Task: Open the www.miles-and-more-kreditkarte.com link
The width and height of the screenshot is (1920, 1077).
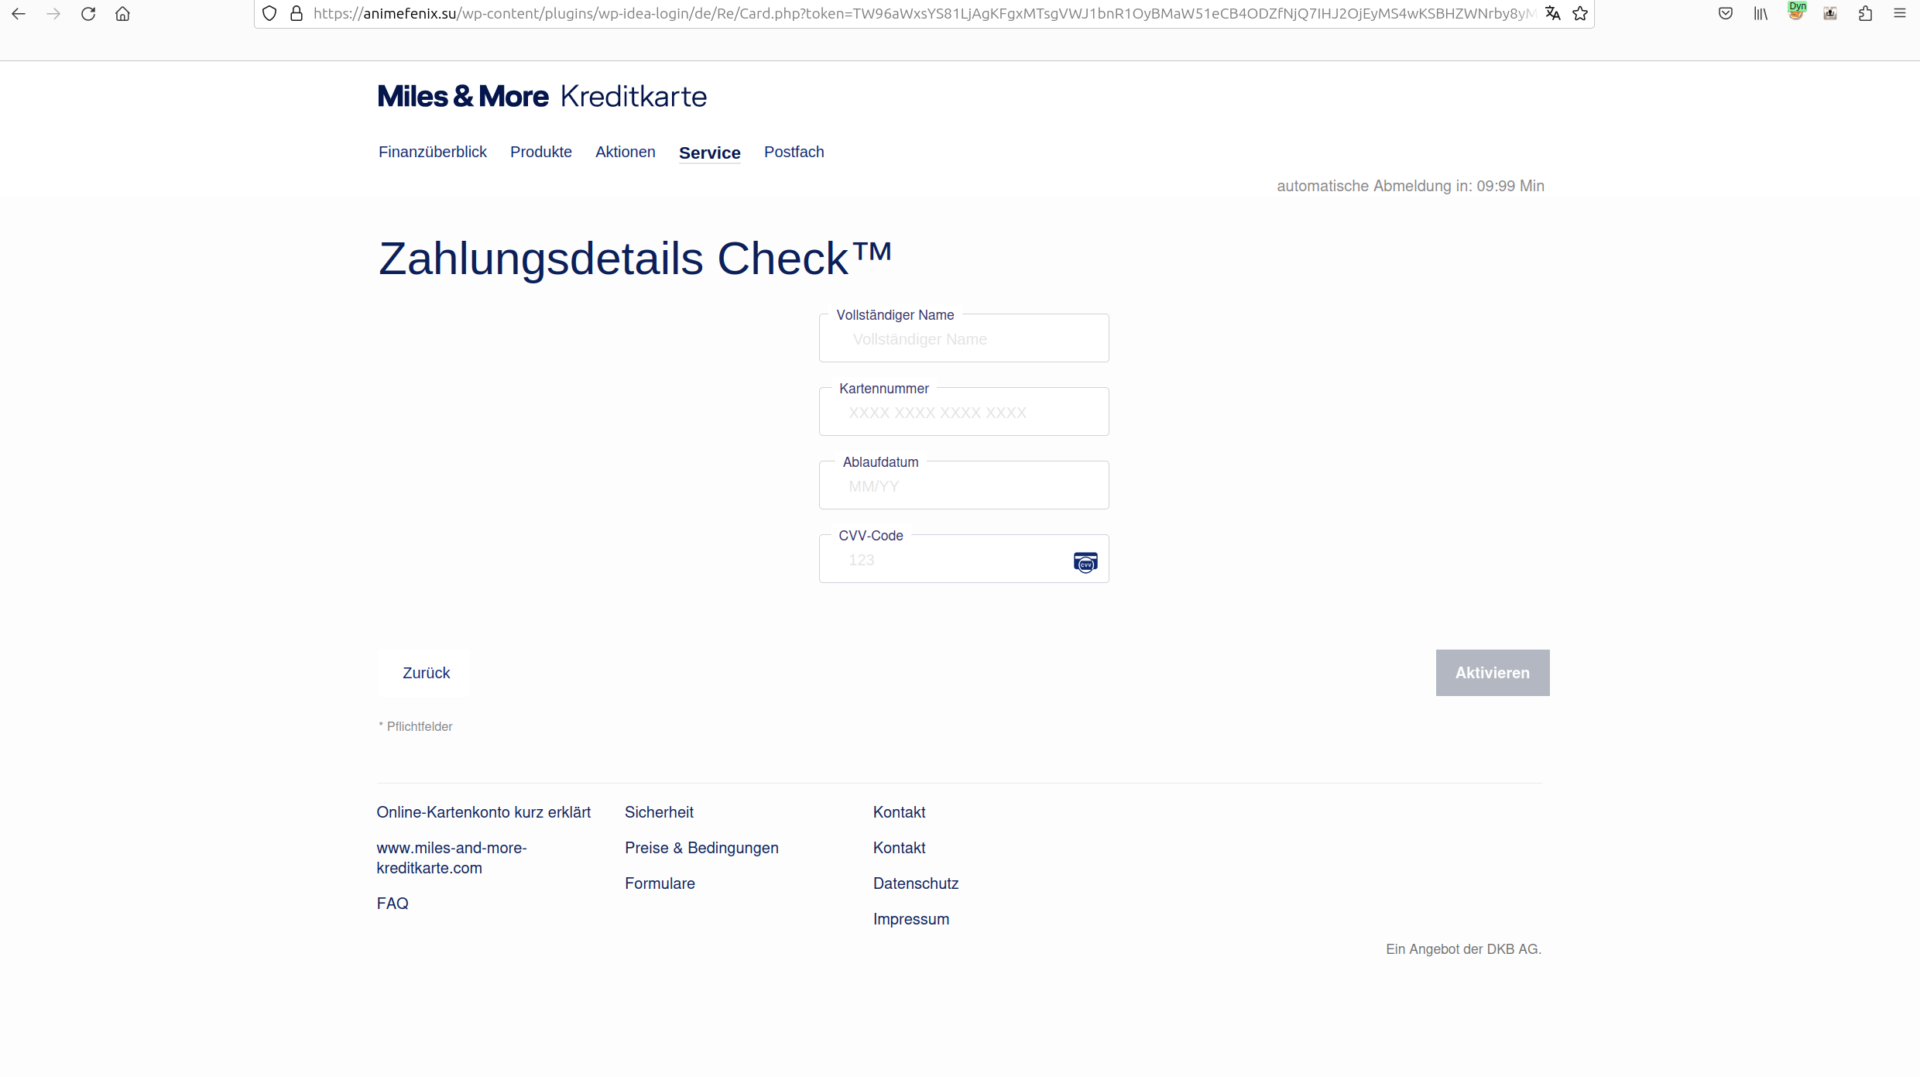Action: click(451, 858)
